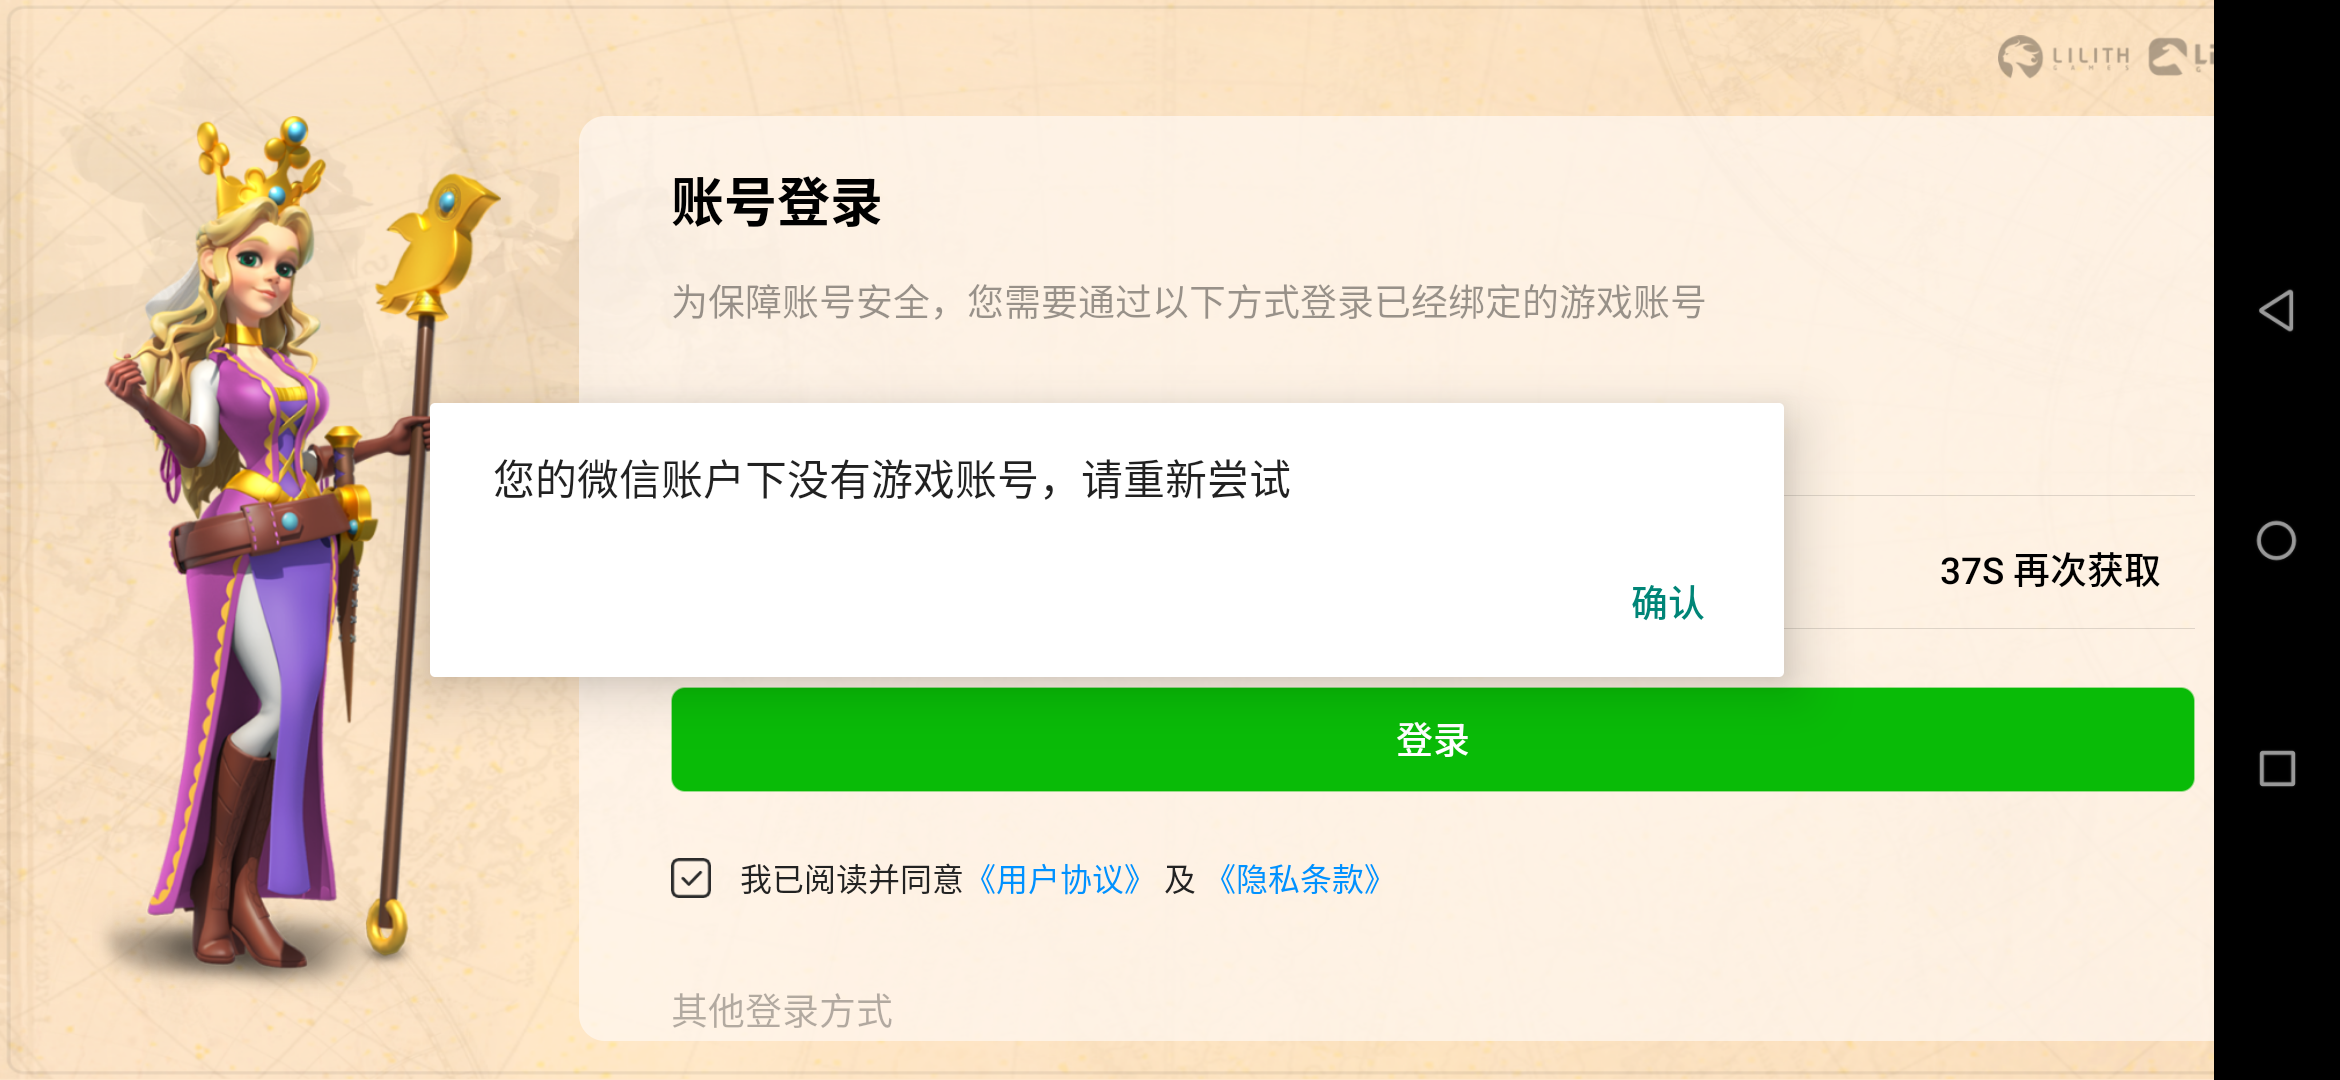Expand 其他登录方式 section
This screenshot has width=2340, height=1080.
tap(782, 1011)
